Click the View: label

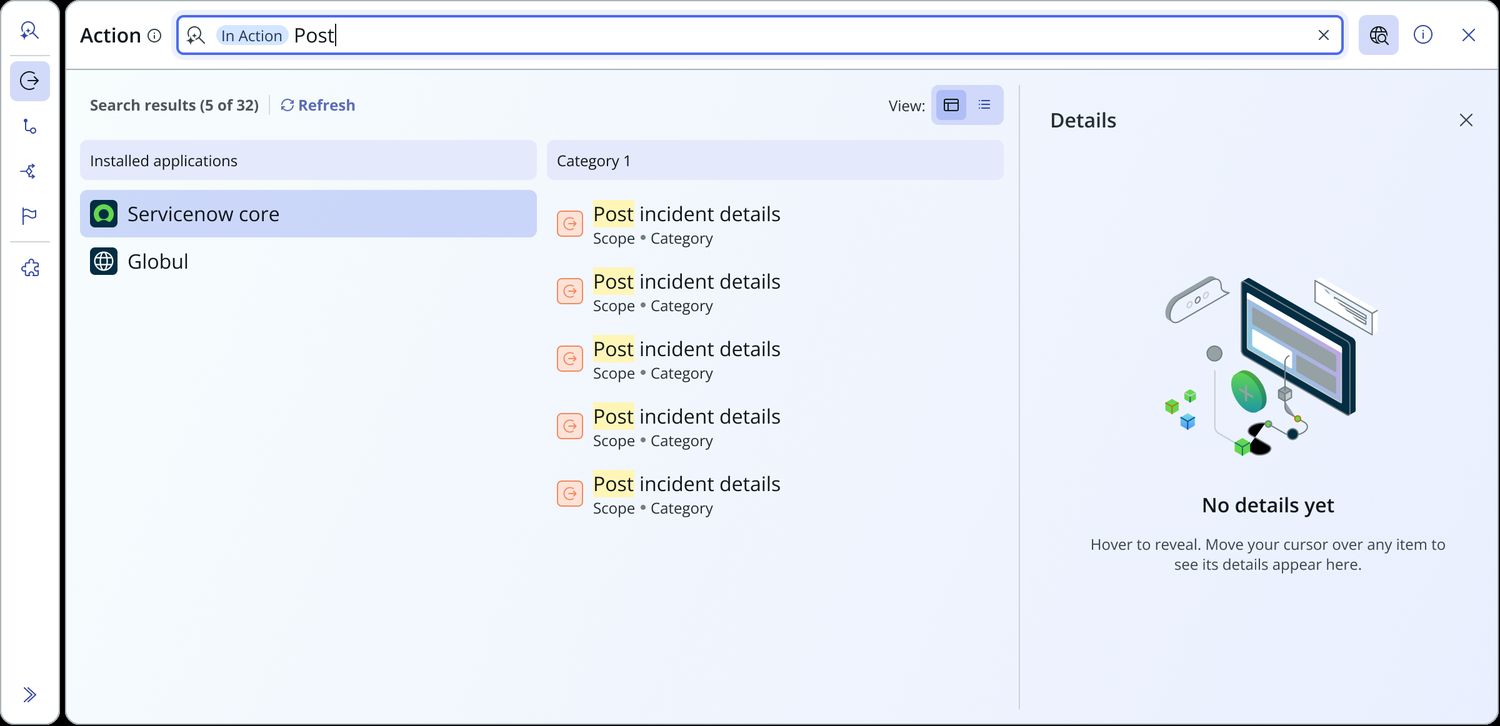click(907, 106)
